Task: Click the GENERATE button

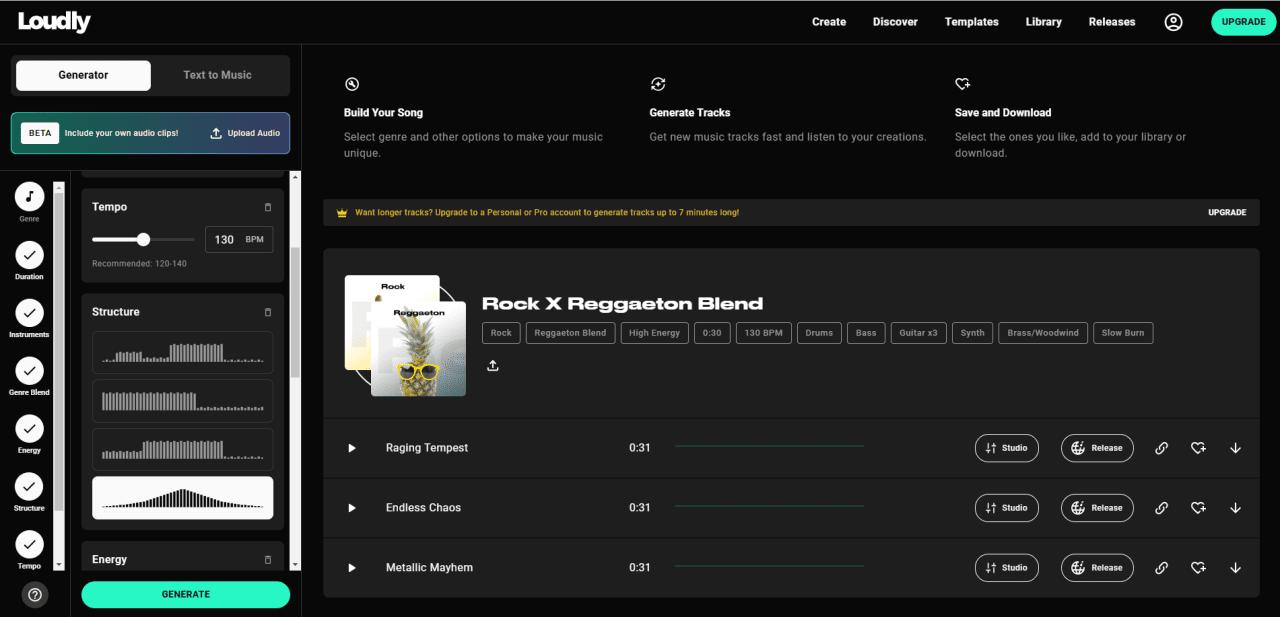Action: 185,594
